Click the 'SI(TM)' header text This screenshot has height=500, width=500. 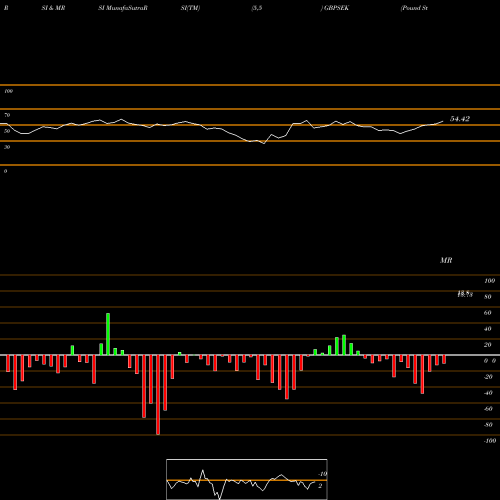coord(190,8)
